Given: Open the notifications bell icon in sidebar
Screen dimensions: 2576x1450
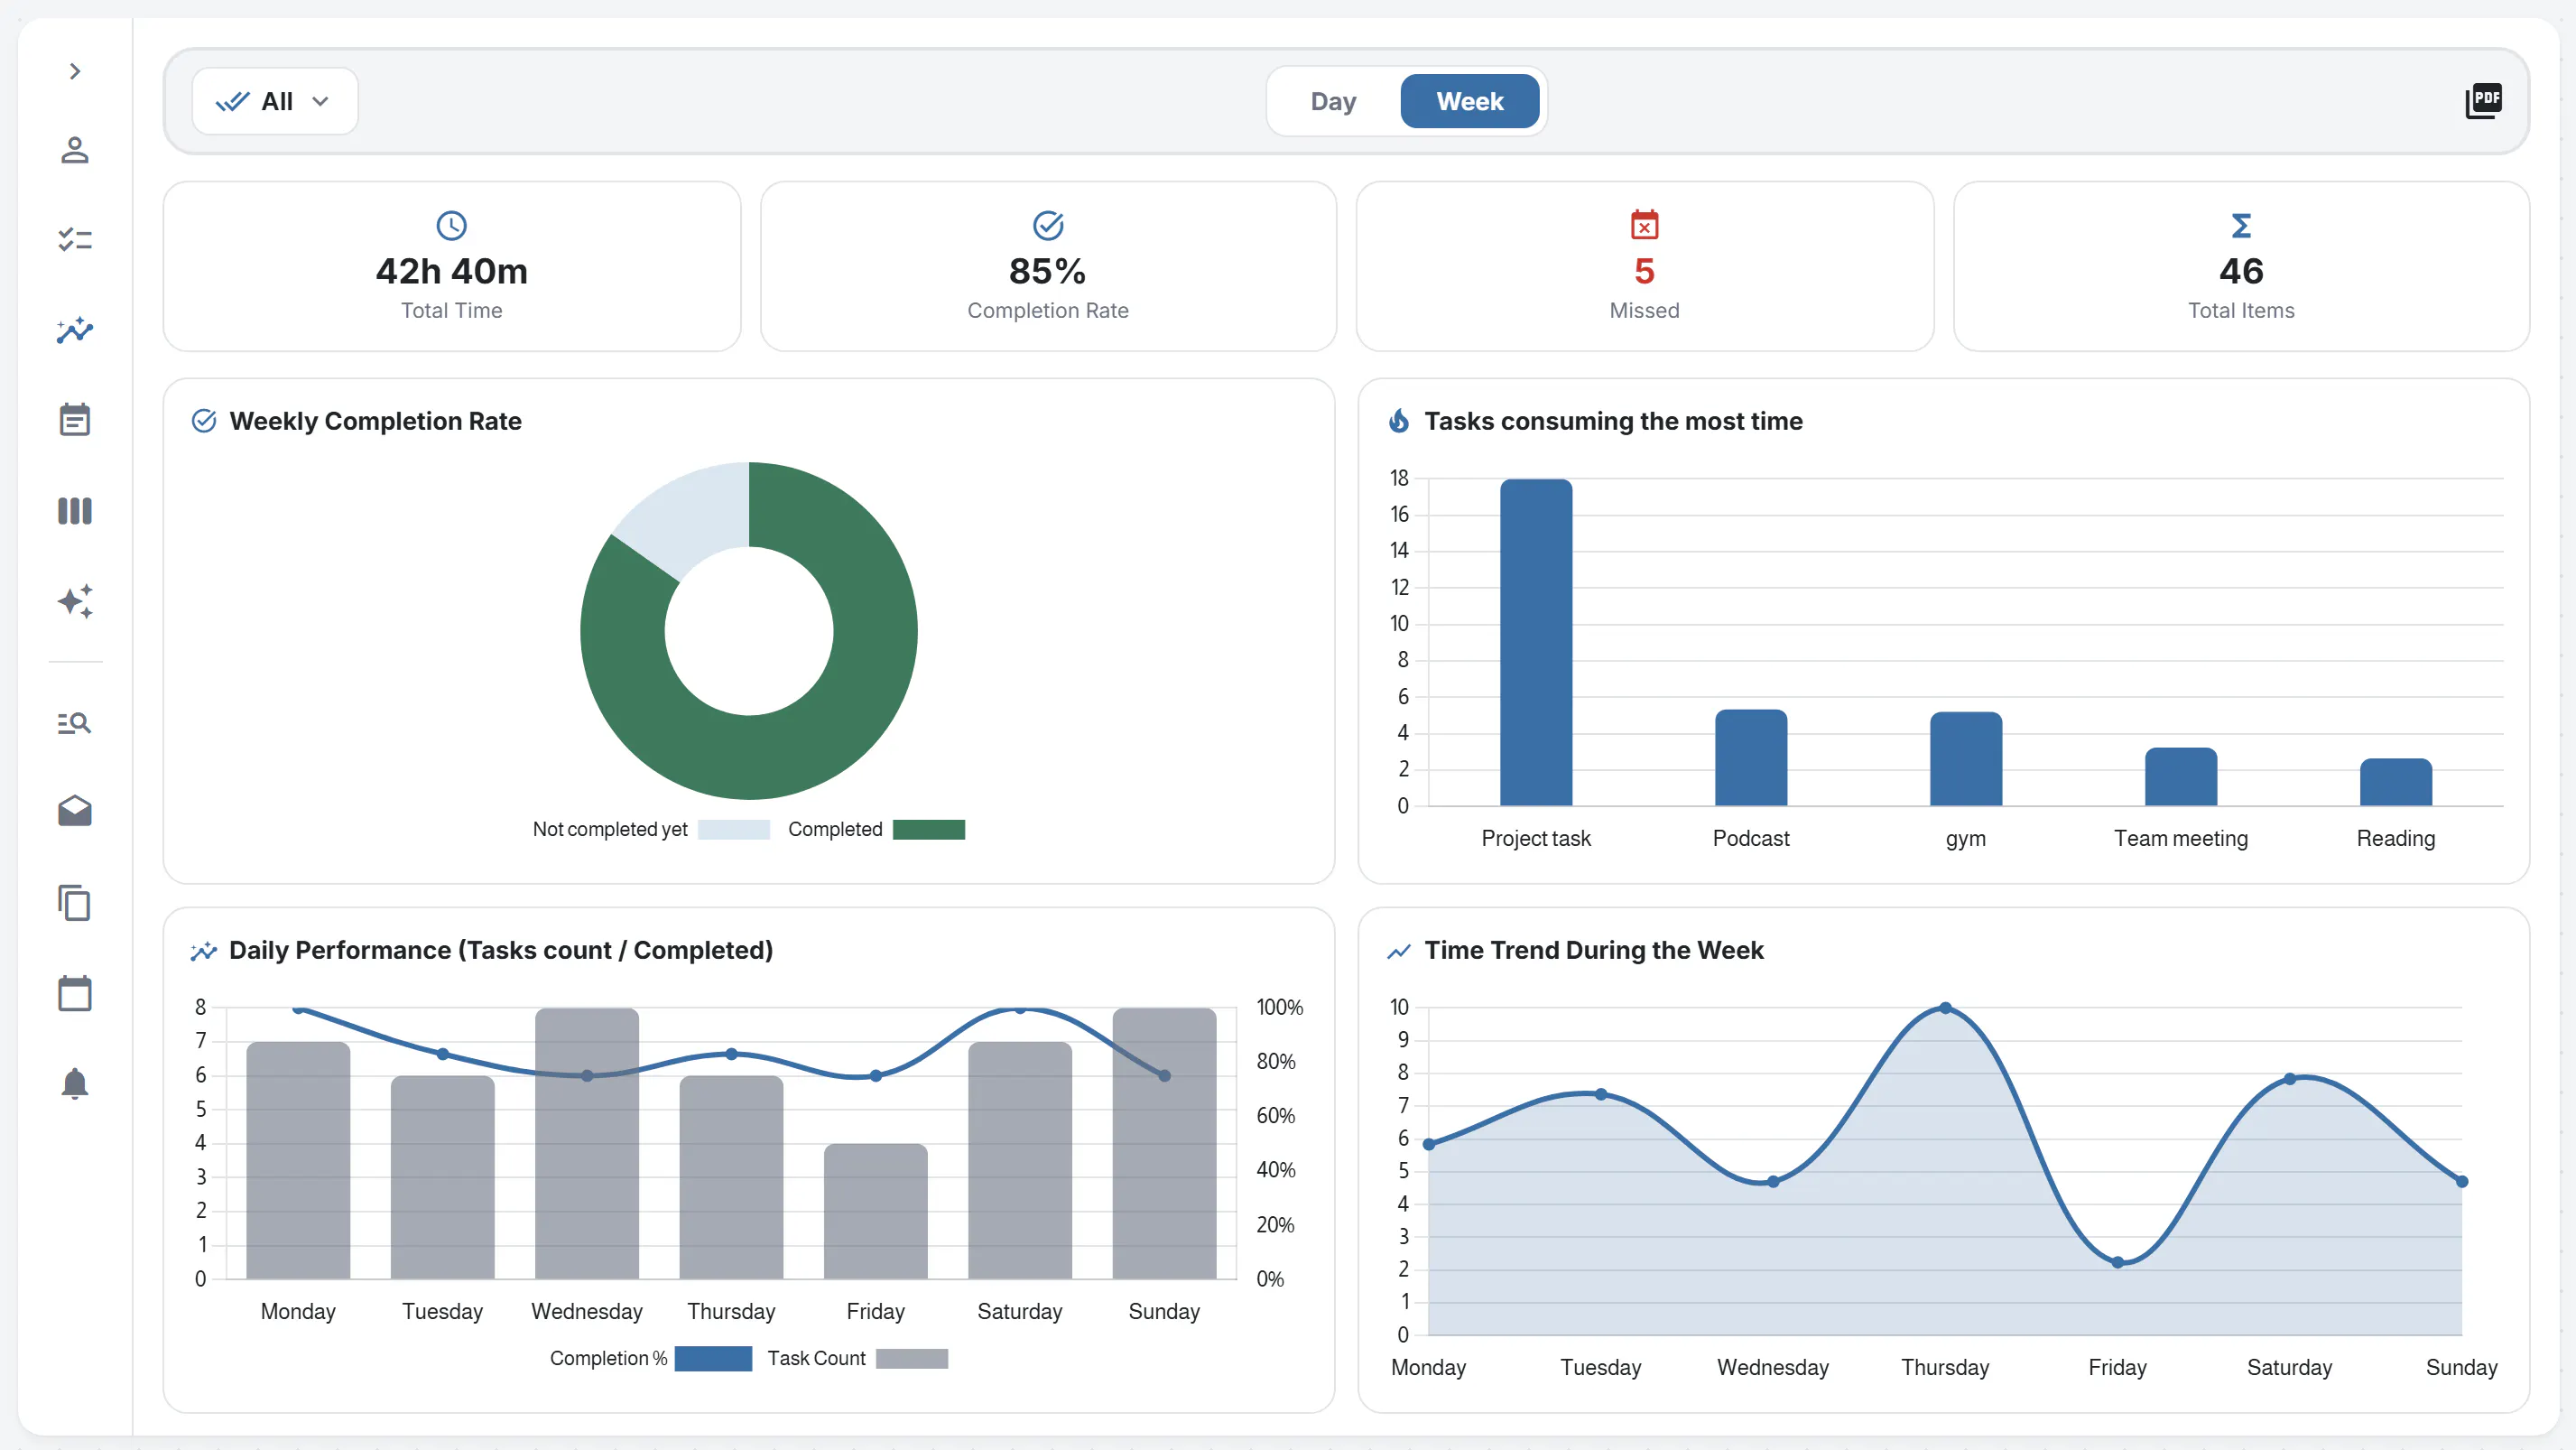Looking at the screenshot, I should pos(75,1083).
